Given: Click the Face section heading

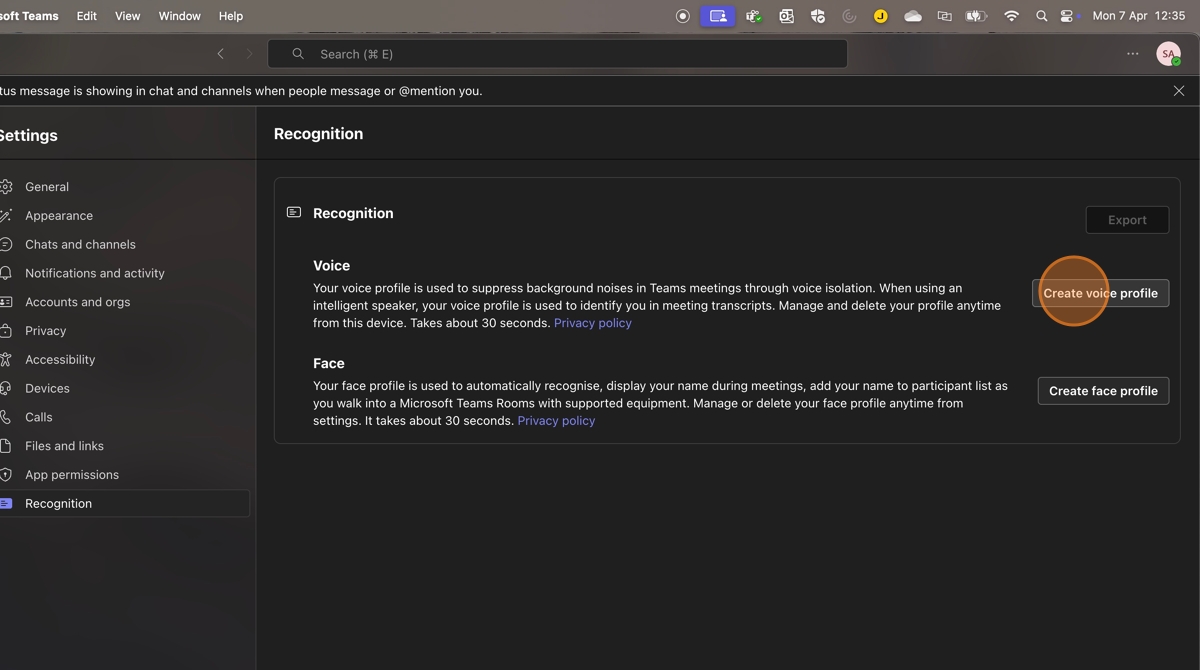Looking at the screenshot, I should tap(328, 364).
